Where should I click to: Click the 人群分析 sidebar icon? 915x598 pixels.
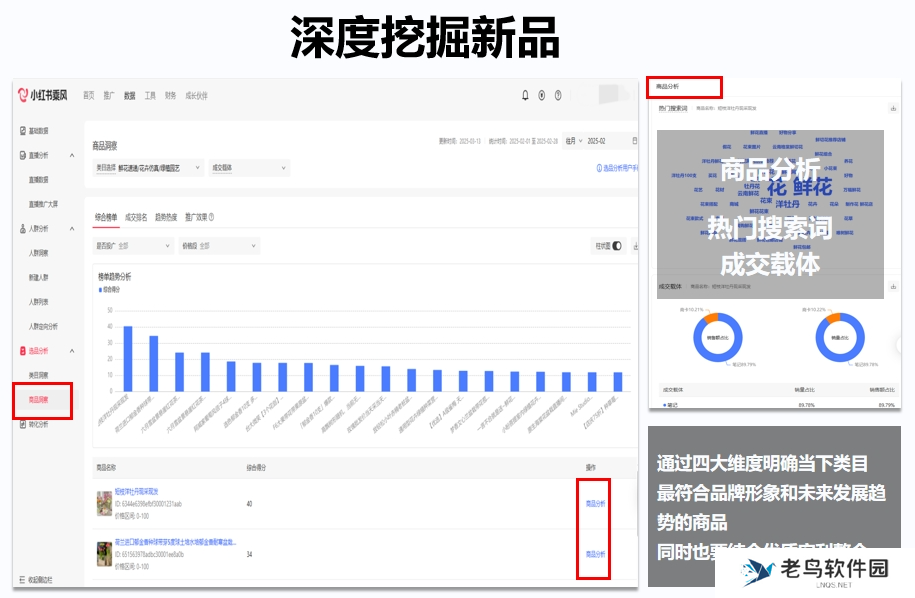[x=23, y=229]
